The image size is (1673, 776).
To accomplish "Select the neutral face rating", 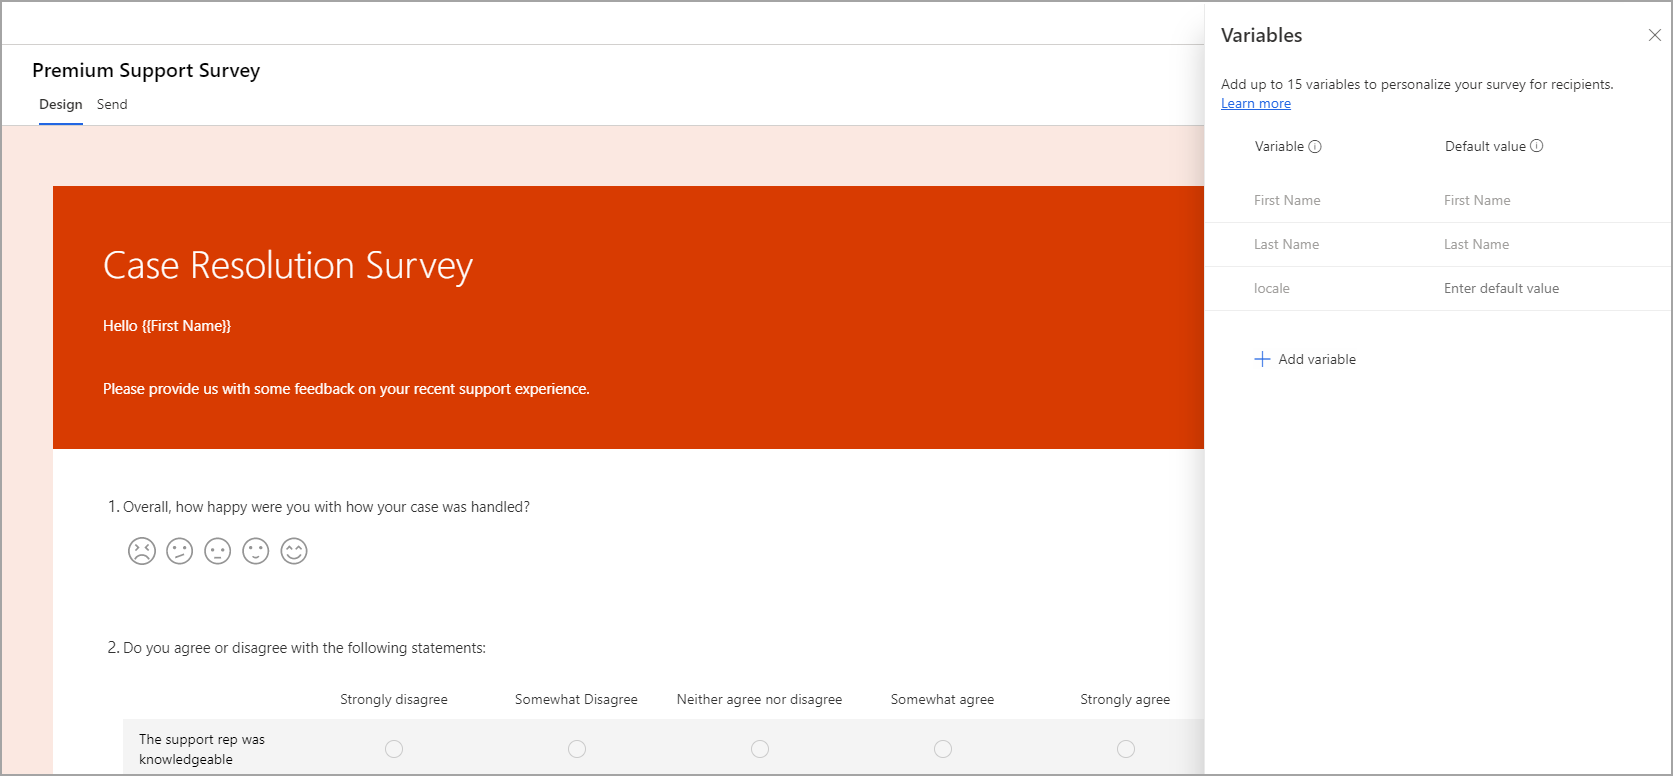I will [218, 551].
